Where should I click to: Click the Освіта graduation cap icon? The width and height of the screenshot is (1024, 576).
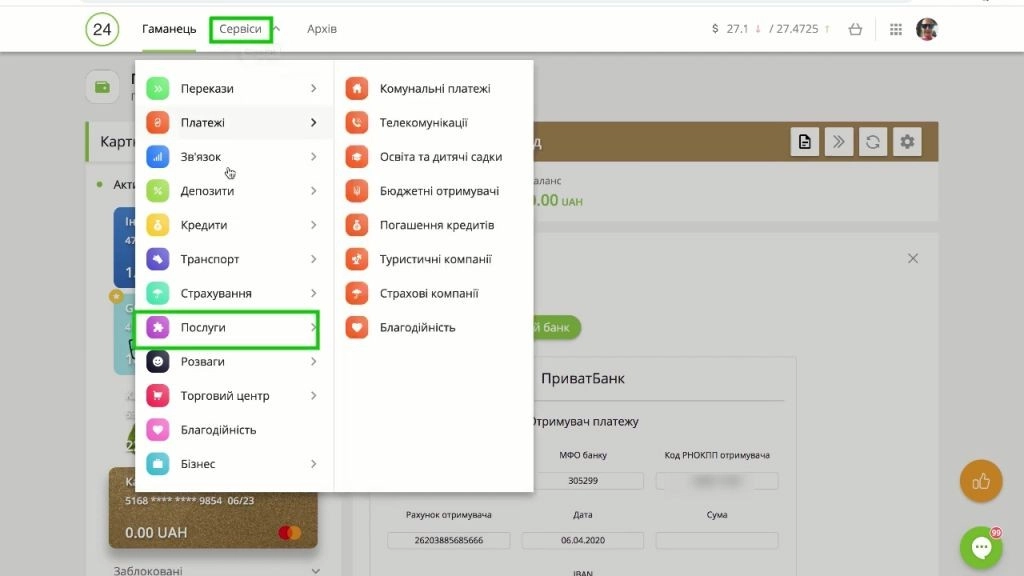coord(357,157)
